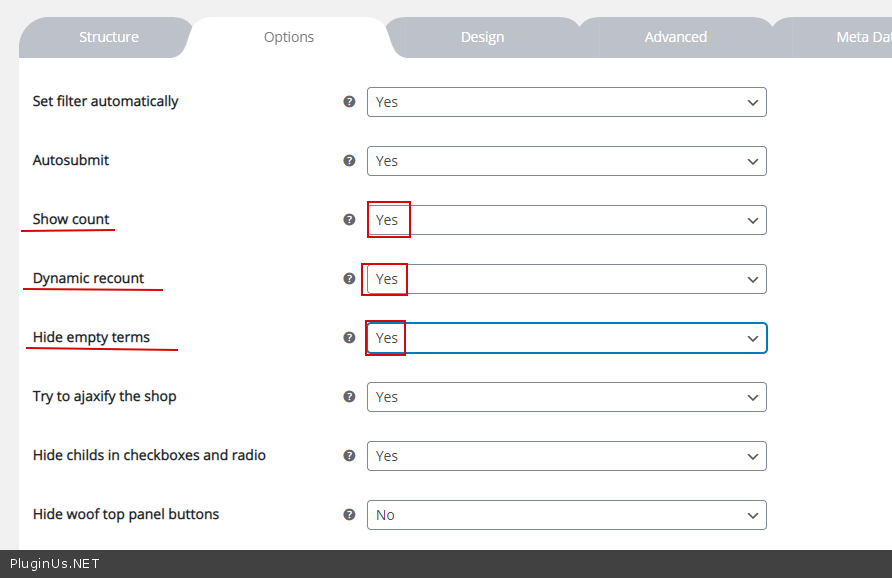892x578 pixels.
Task: Click Hide woof top panel buttons help icon
Action: click(x=349, y=514)
